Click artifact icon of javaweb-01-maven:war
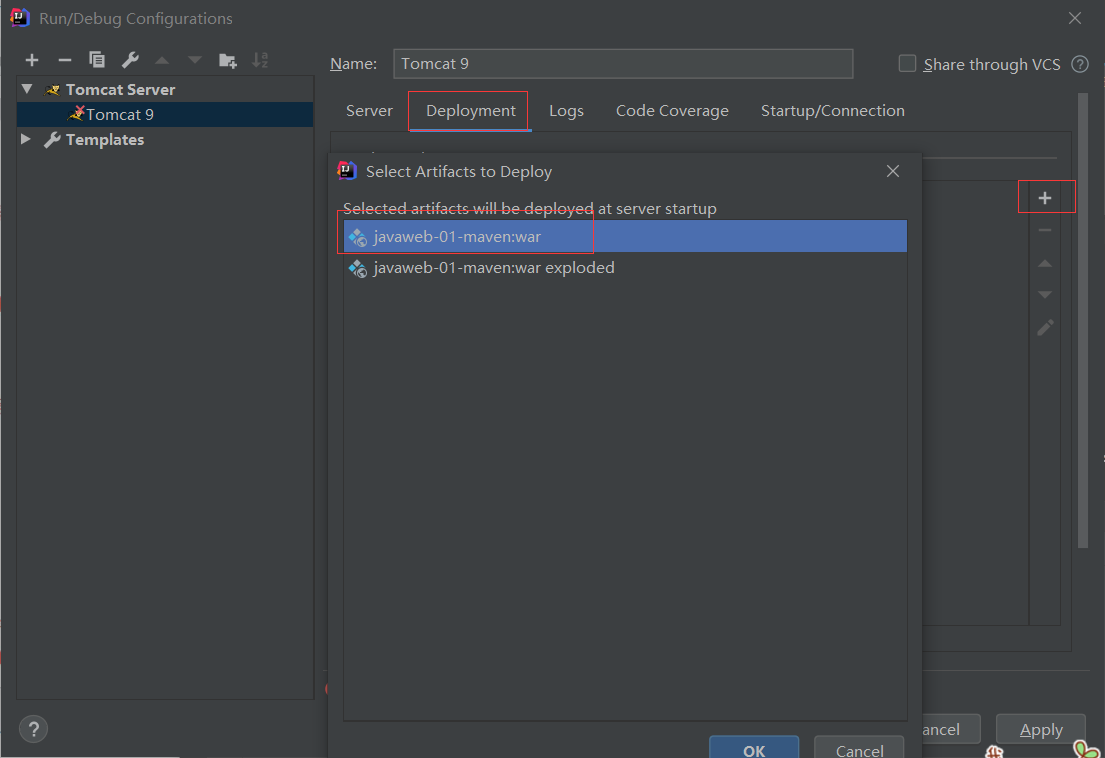This screenshot has height=758, width=1105. coord(358,237)
